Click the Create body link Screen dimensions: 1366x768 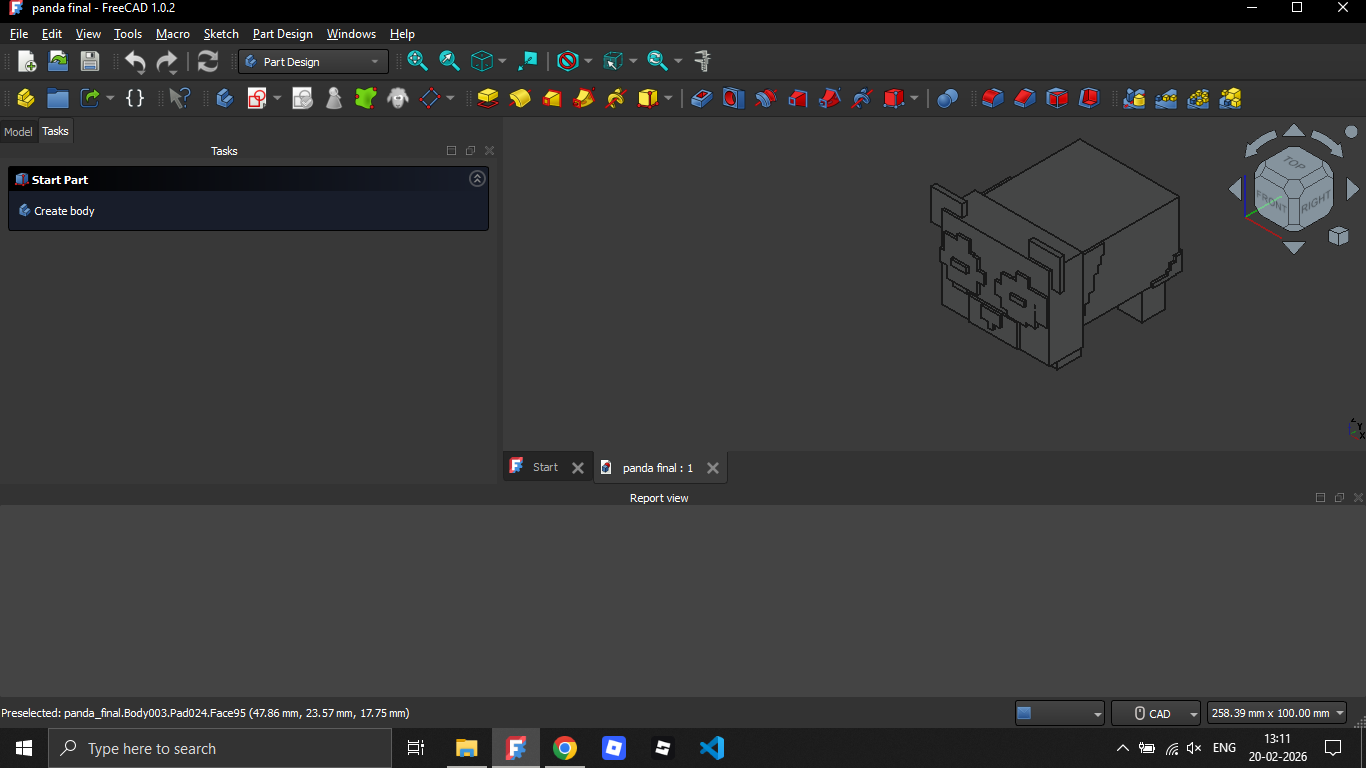(64, 211)
